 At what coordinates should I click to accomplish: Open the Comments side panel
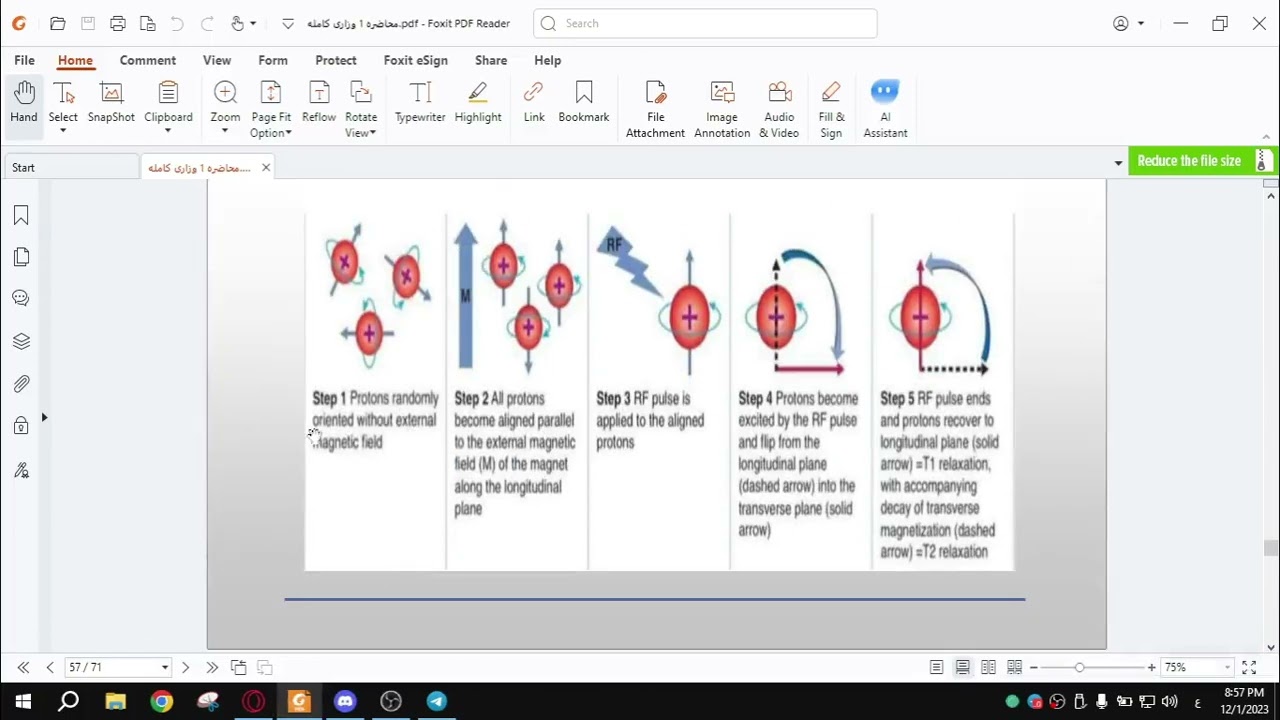[x=21, y=298]
